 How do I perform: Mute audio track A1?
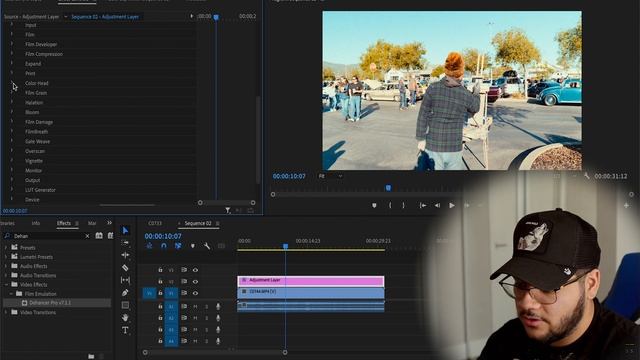coord(195,306)
